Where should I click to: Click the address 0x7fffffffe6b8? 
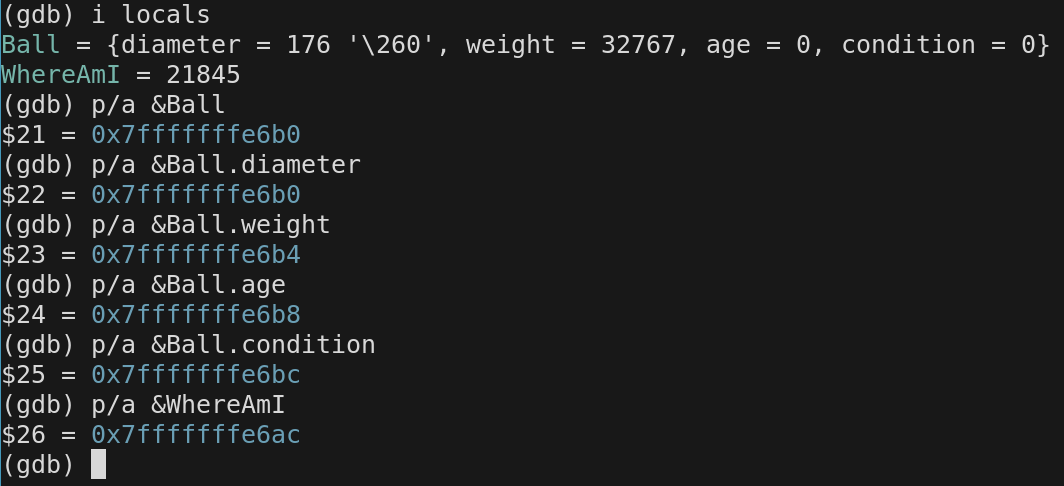[x=195, y=315]
